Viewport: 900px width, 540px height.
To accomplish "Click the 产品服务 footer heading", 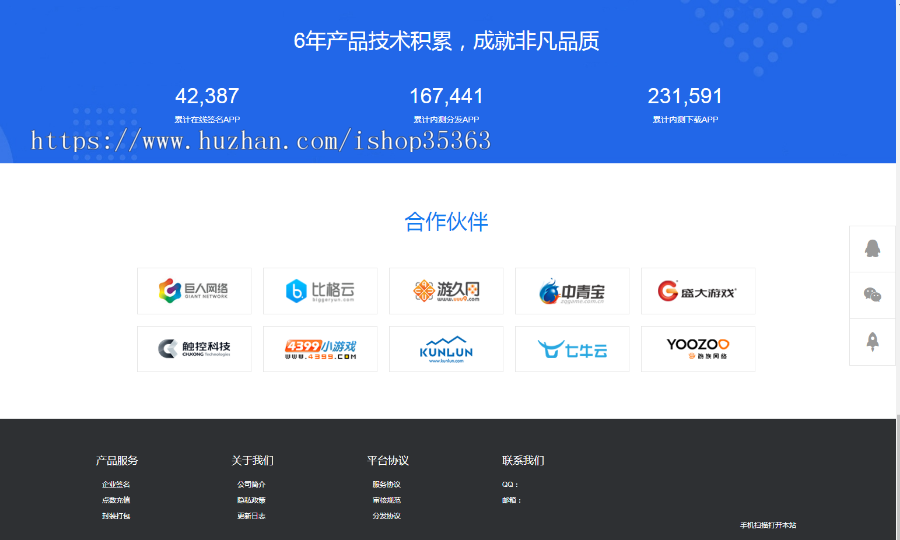I will 117,460.
